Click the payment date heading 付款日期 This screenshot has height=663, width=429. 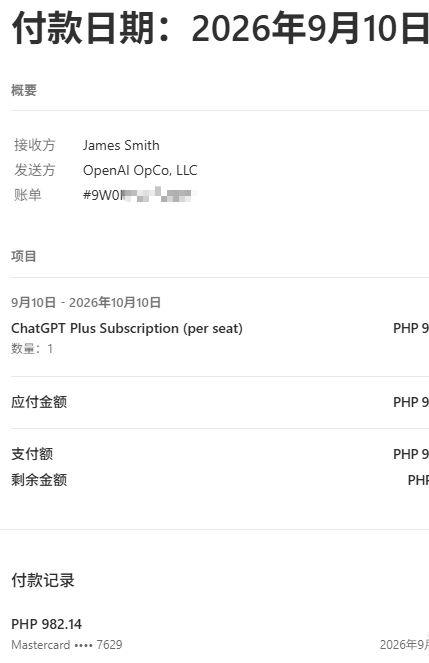[x=220, y=29]
